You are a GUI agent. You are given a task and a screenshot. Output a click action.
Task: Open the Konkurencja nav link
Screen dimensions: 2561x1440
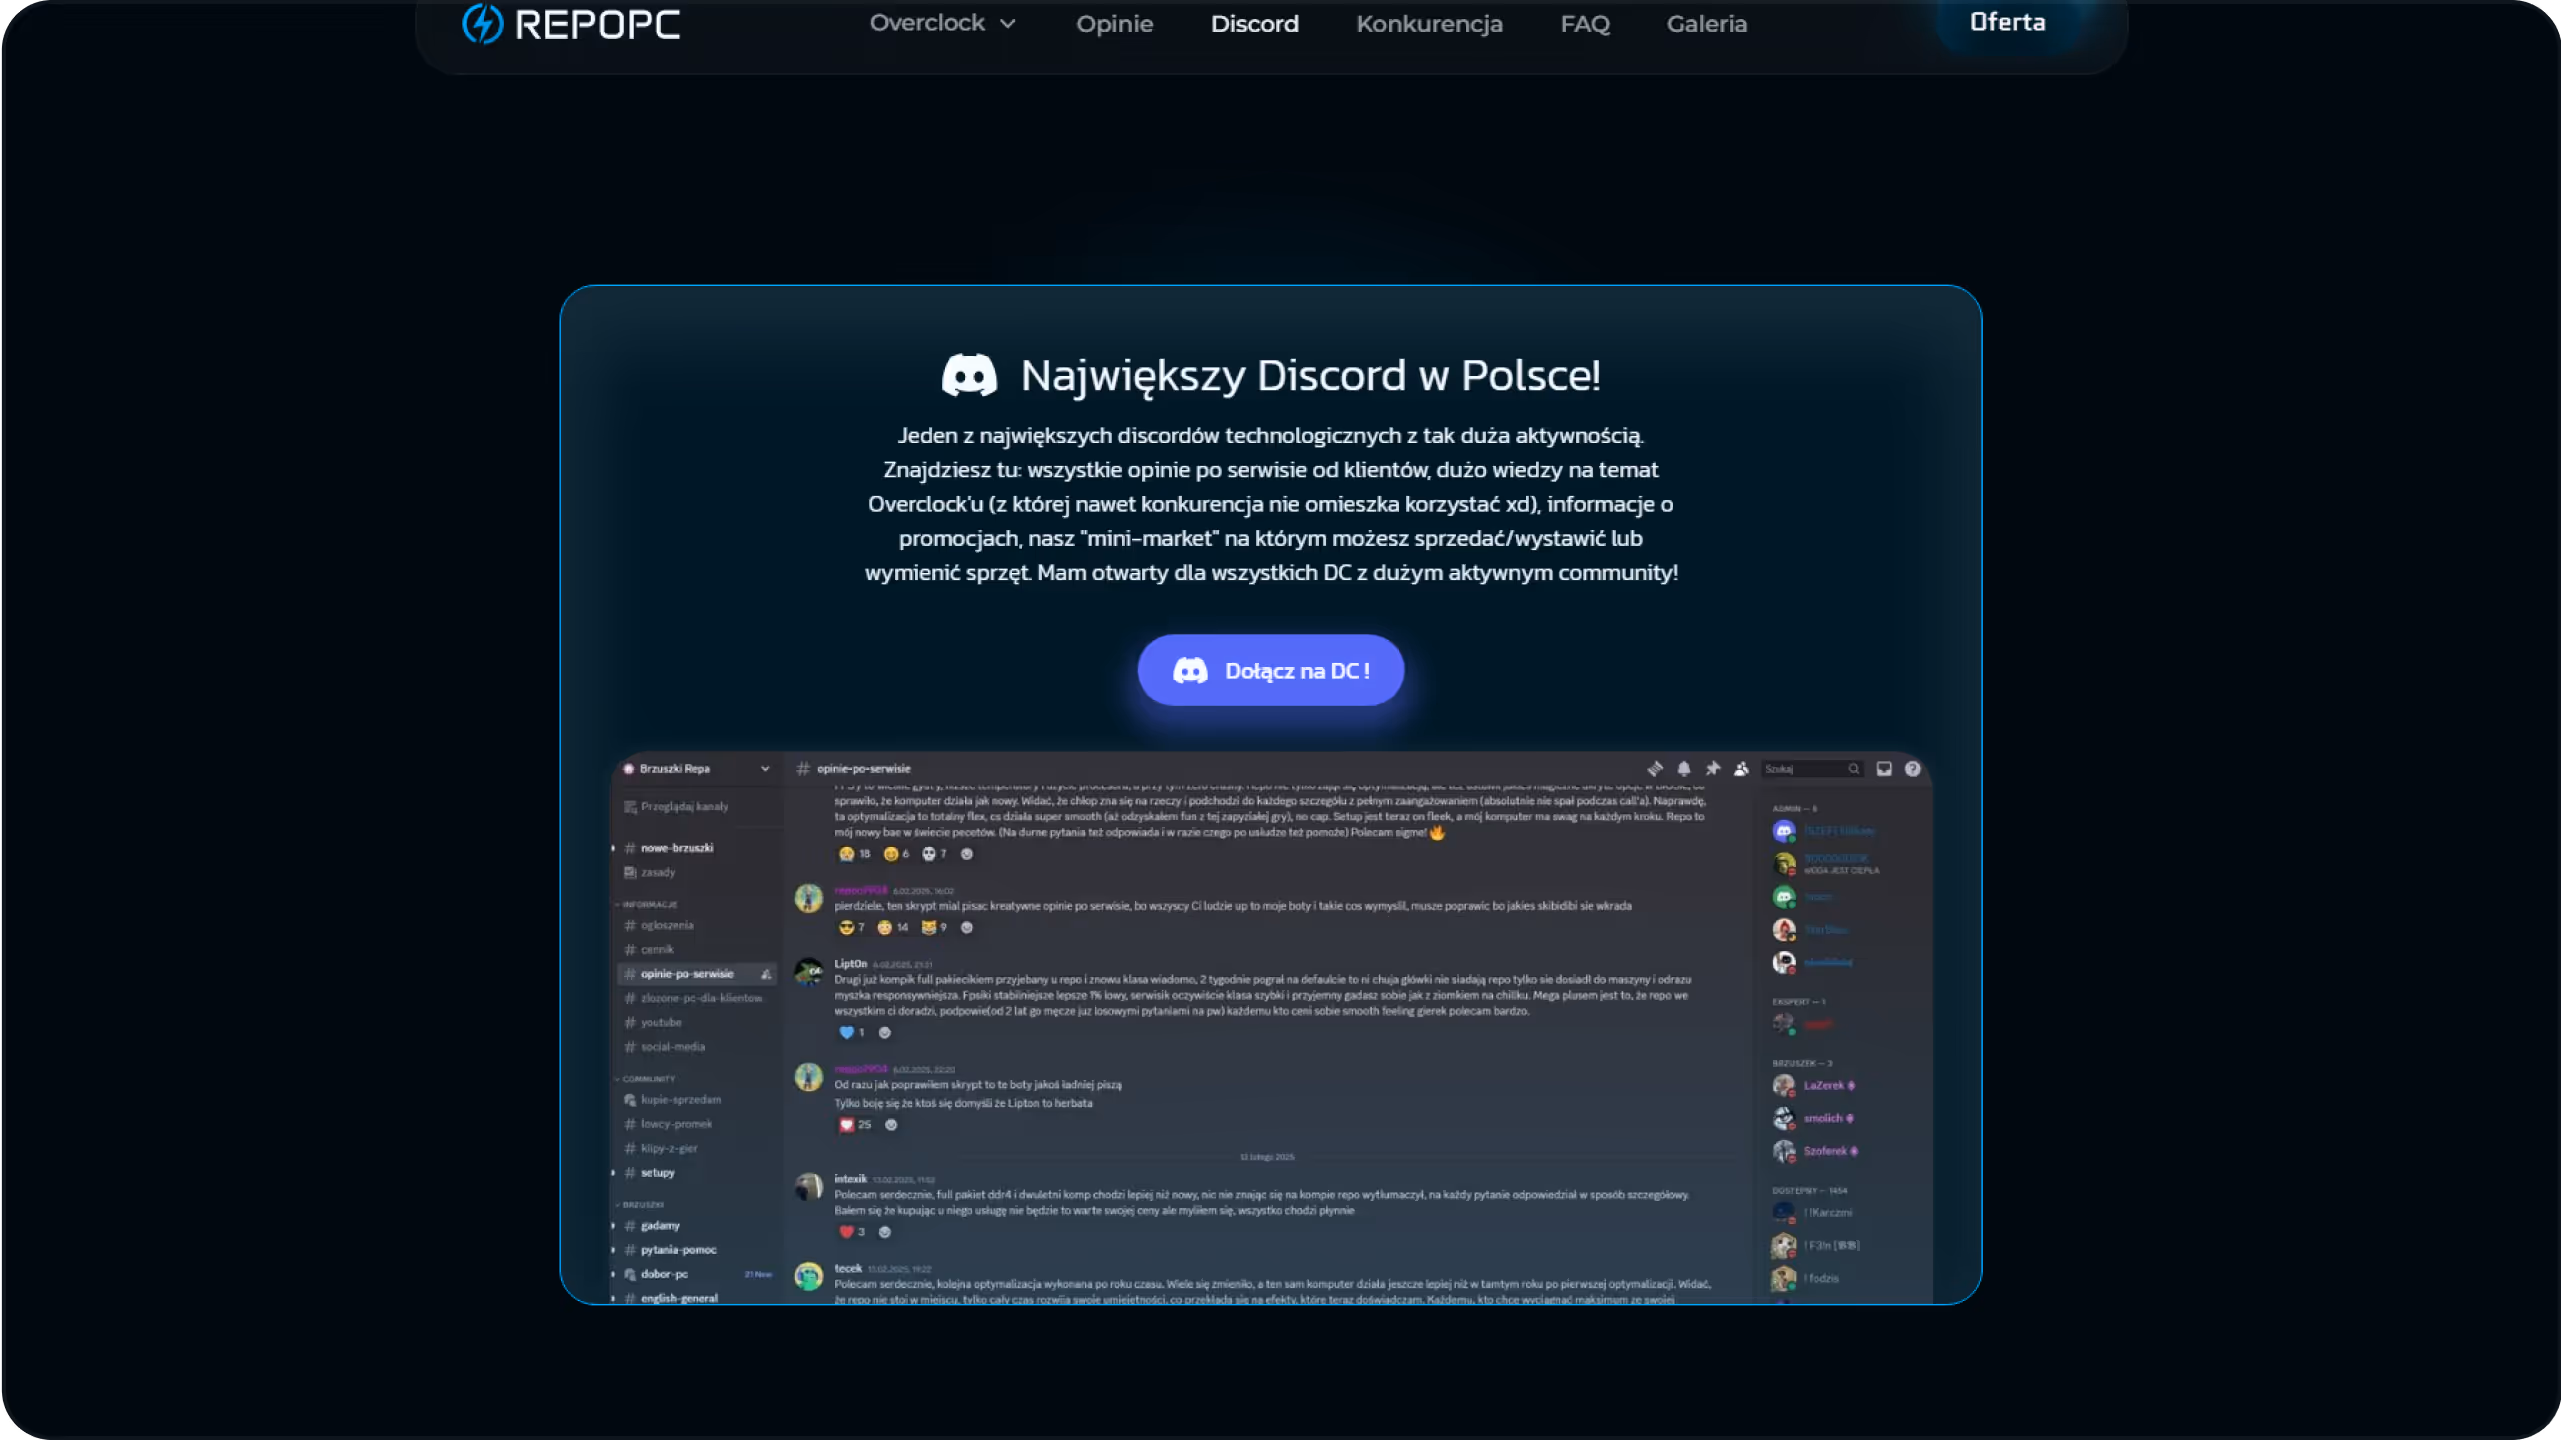1429,23
